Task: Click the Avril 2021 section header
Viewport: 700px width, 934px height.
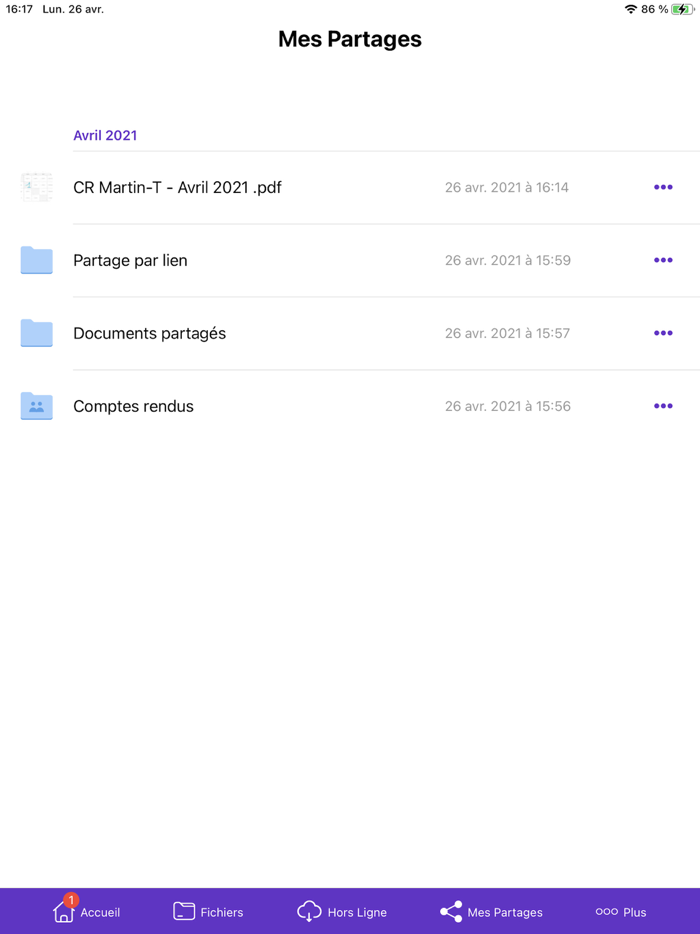Action: tap(105, 135)
